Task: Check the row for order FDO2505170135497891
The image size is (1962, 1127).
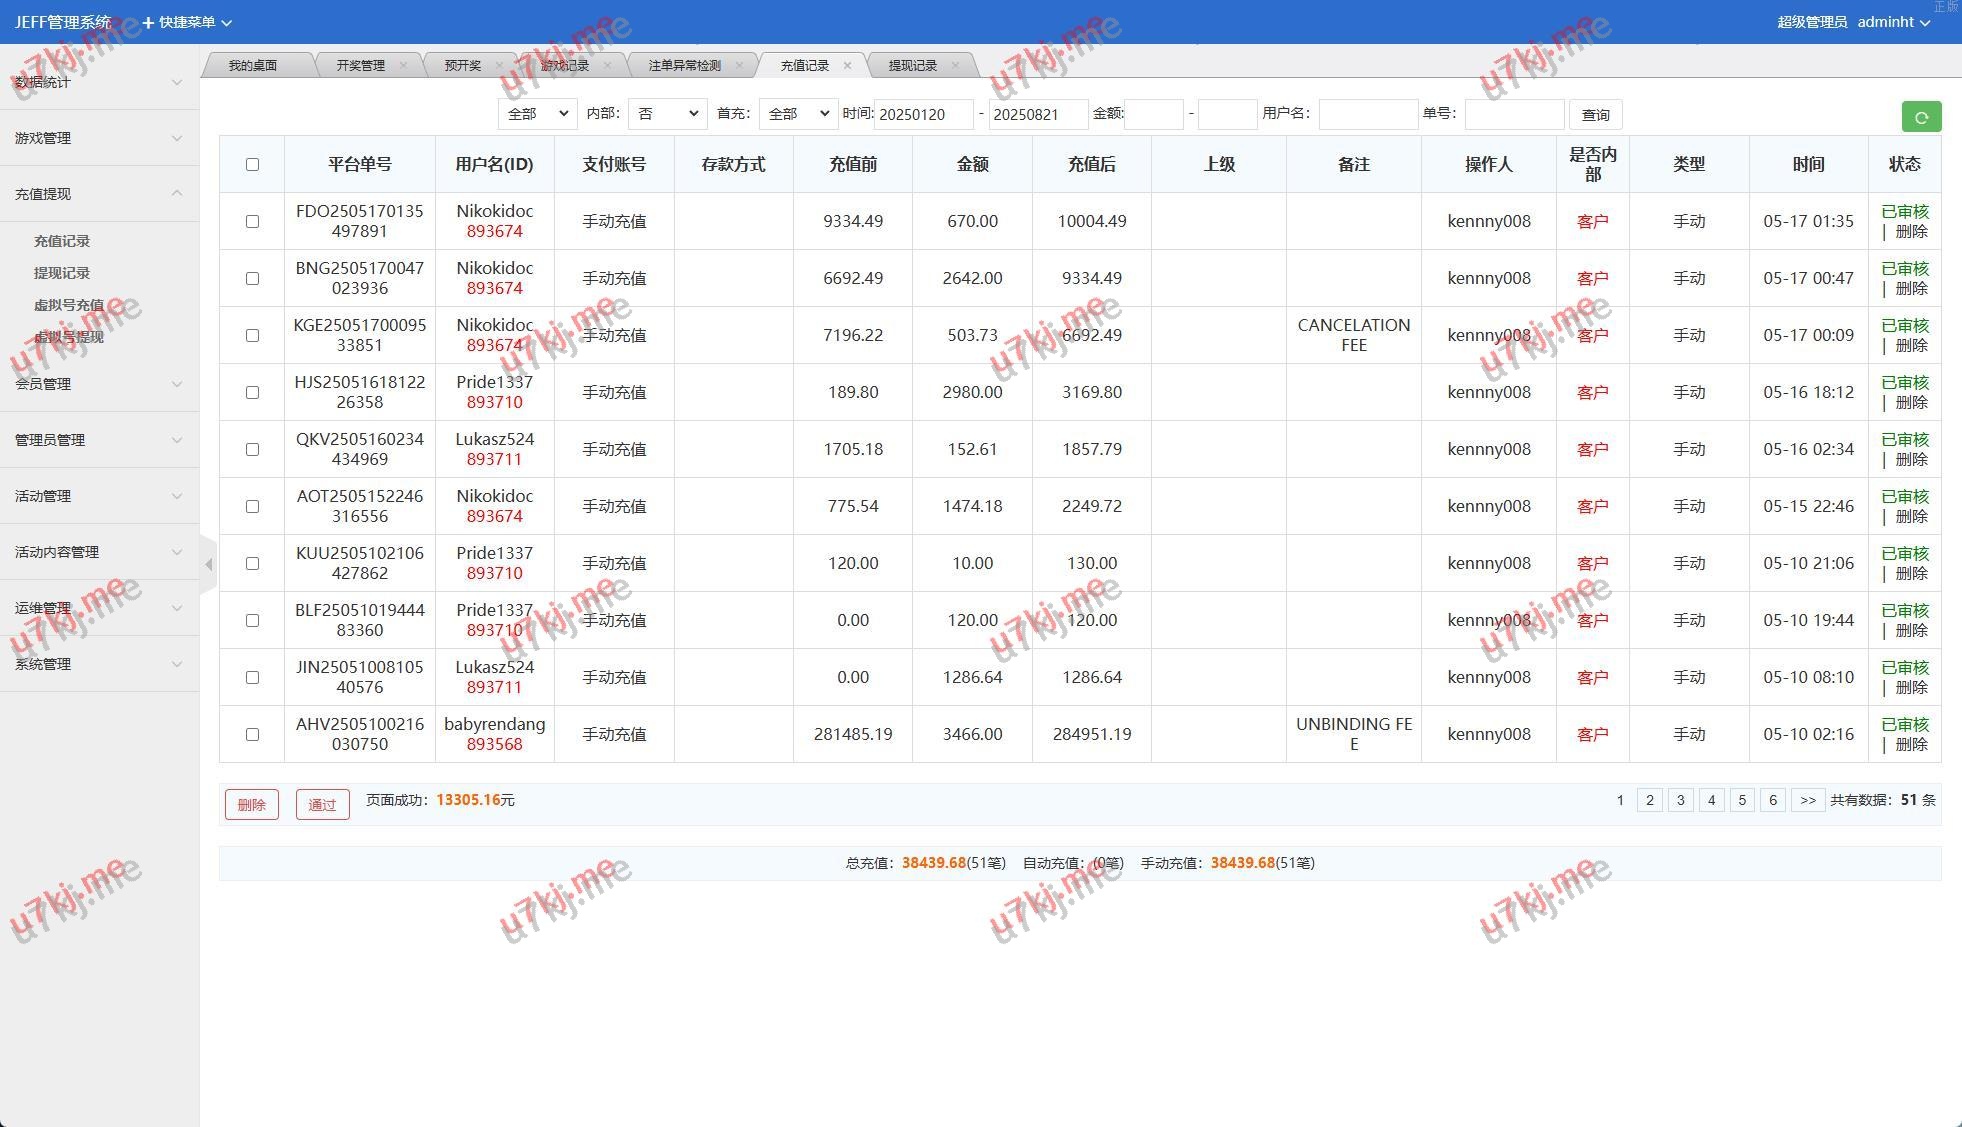Action: [x=252, y=221]
